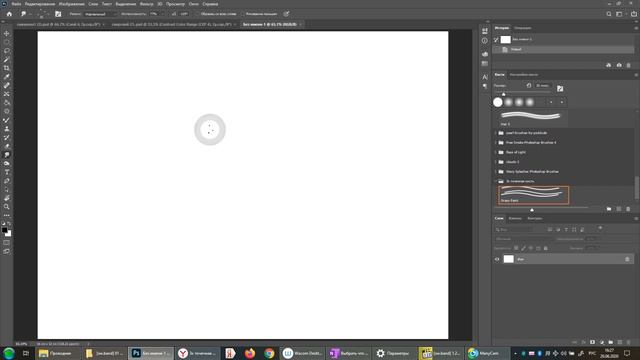Toggle Quick Mask mode icon
The width and height of the screenshot is (640, 360).
click(x=7, y=243)
